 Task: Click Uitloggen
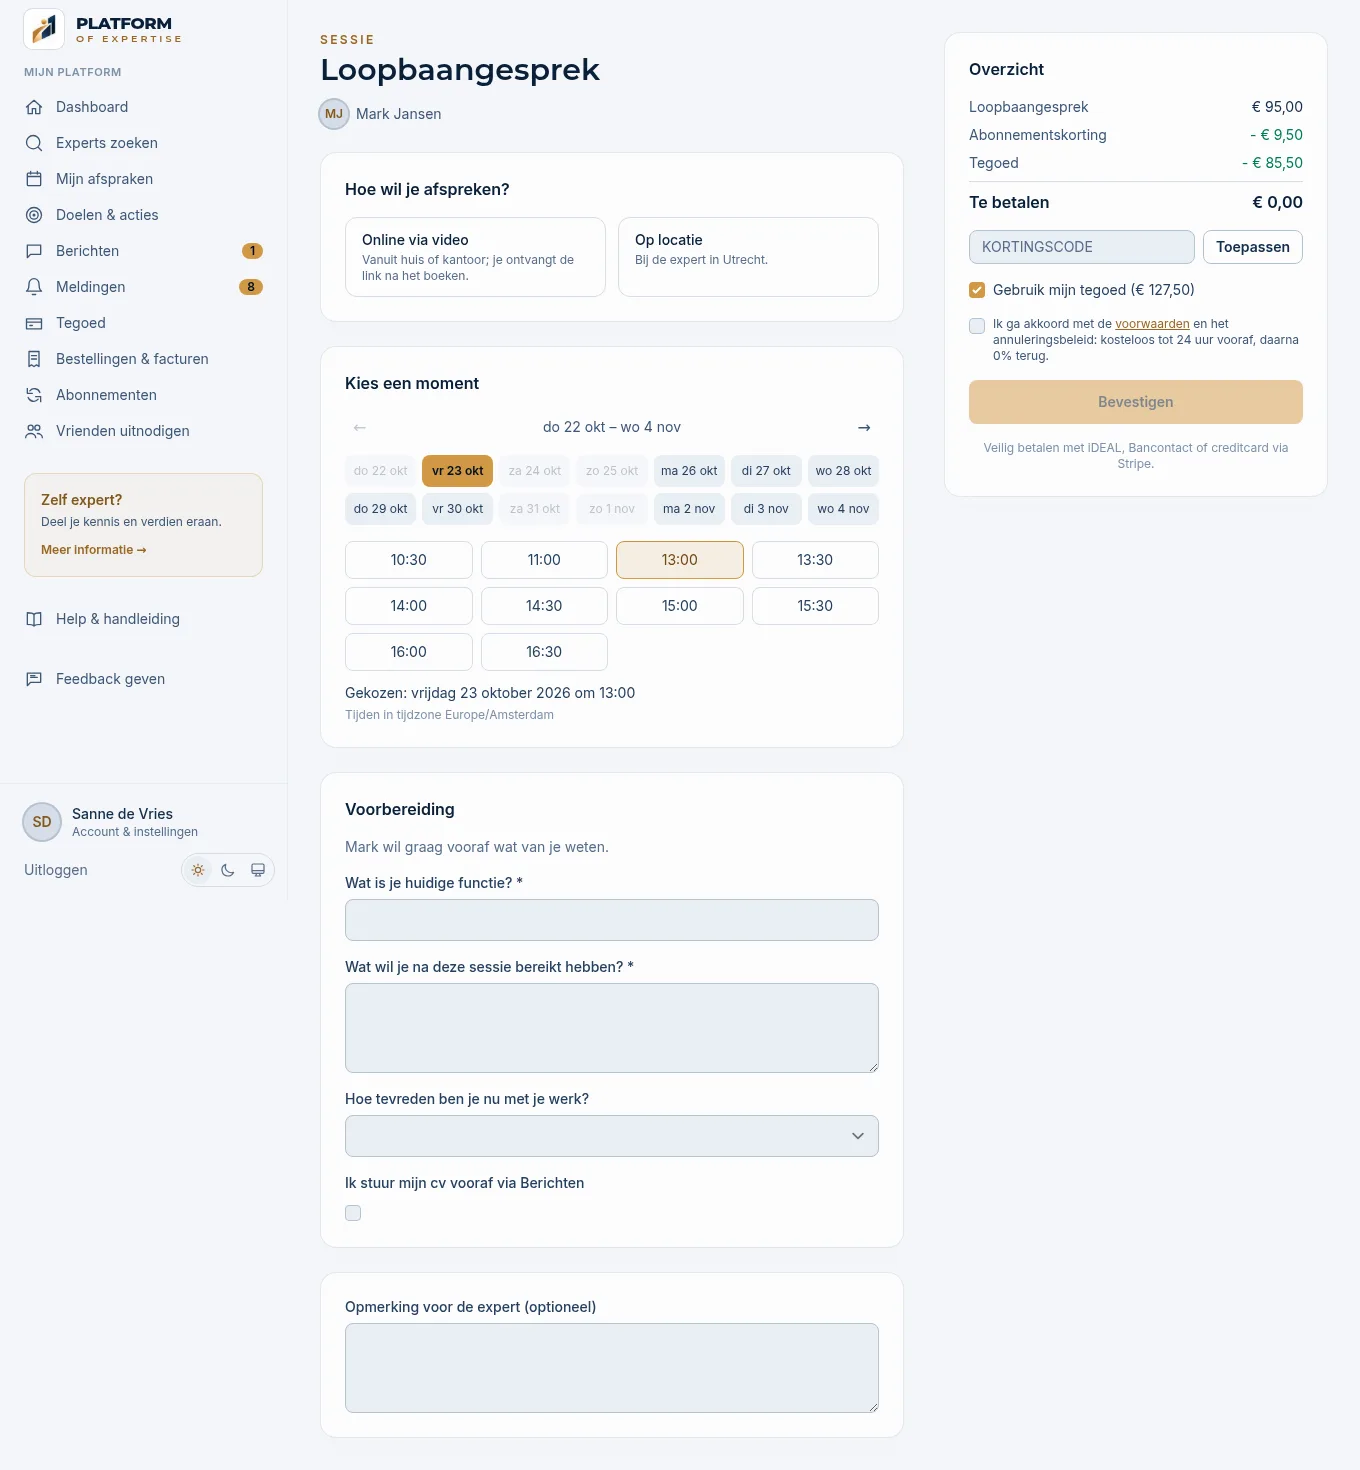pos(56,870)
